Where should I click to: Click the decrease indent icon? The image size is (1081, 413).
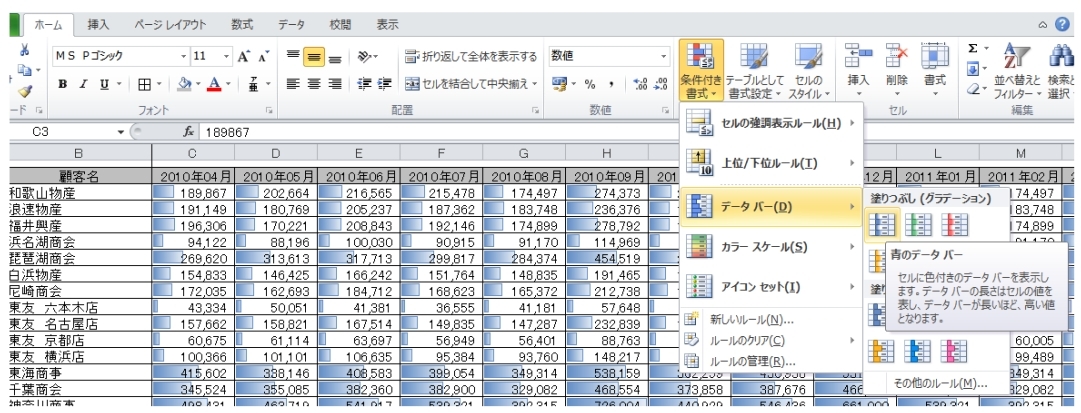coord(364,84)
